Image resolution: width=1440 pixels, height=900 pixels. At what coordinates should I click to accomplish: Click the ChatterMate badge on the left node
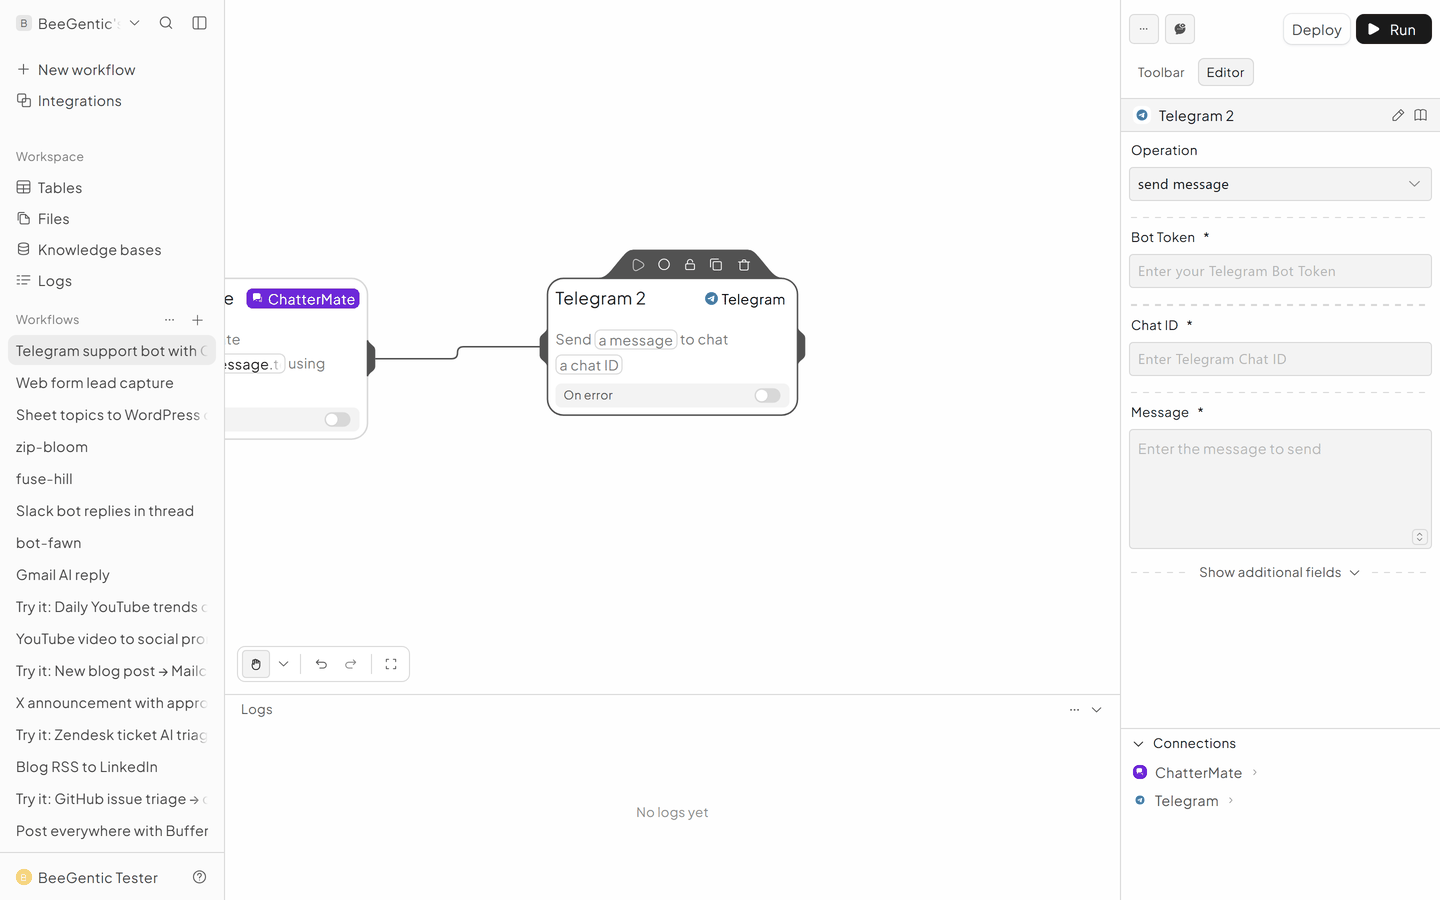[303, 299]
